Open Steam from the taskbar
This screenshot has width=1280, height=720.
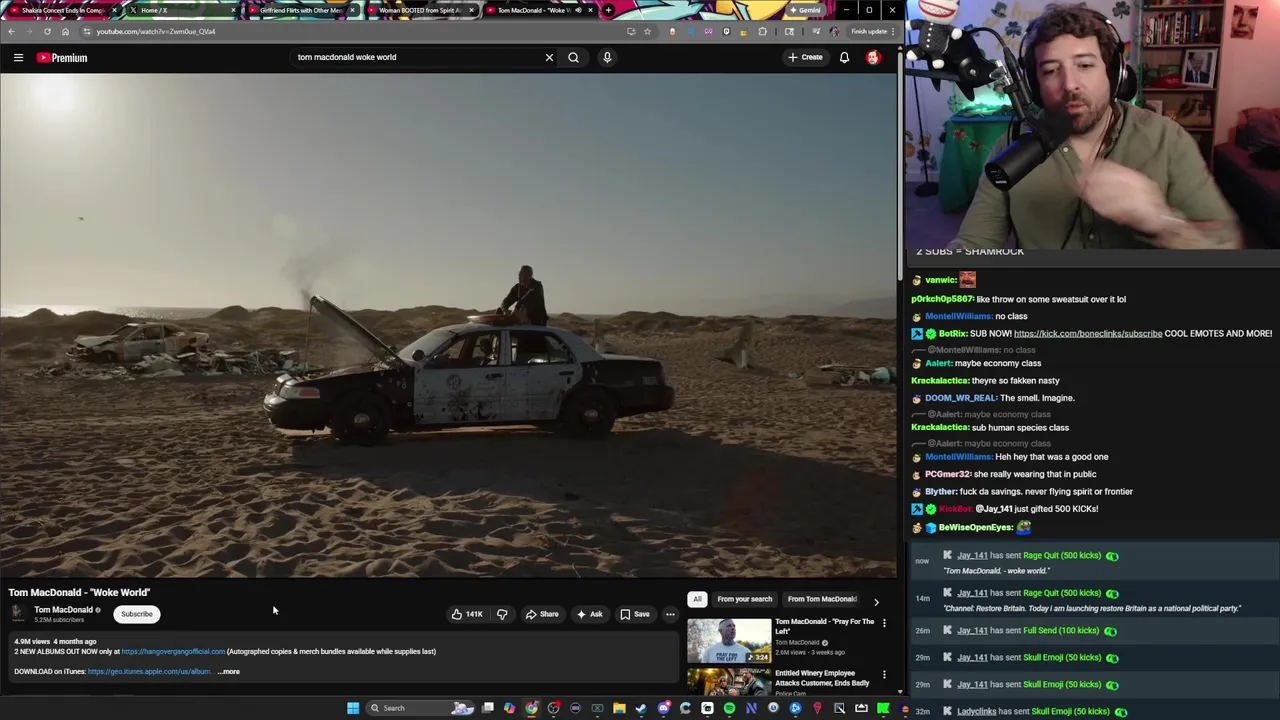[640, 708]
